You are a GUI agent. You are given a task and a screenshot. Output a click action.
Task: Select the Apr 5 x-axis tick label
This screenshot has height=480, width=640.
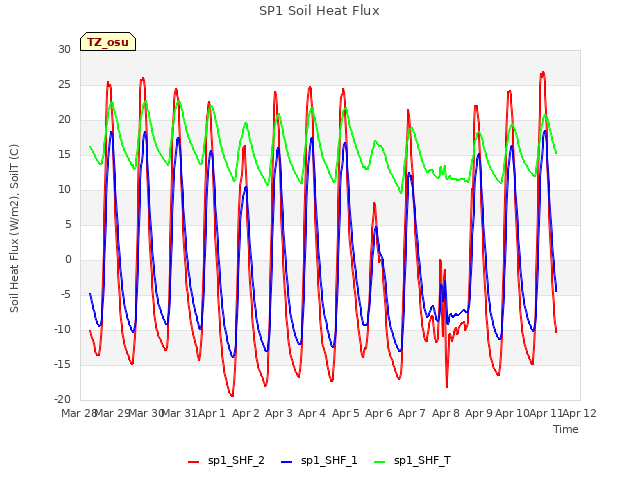[x=345, y=413]
